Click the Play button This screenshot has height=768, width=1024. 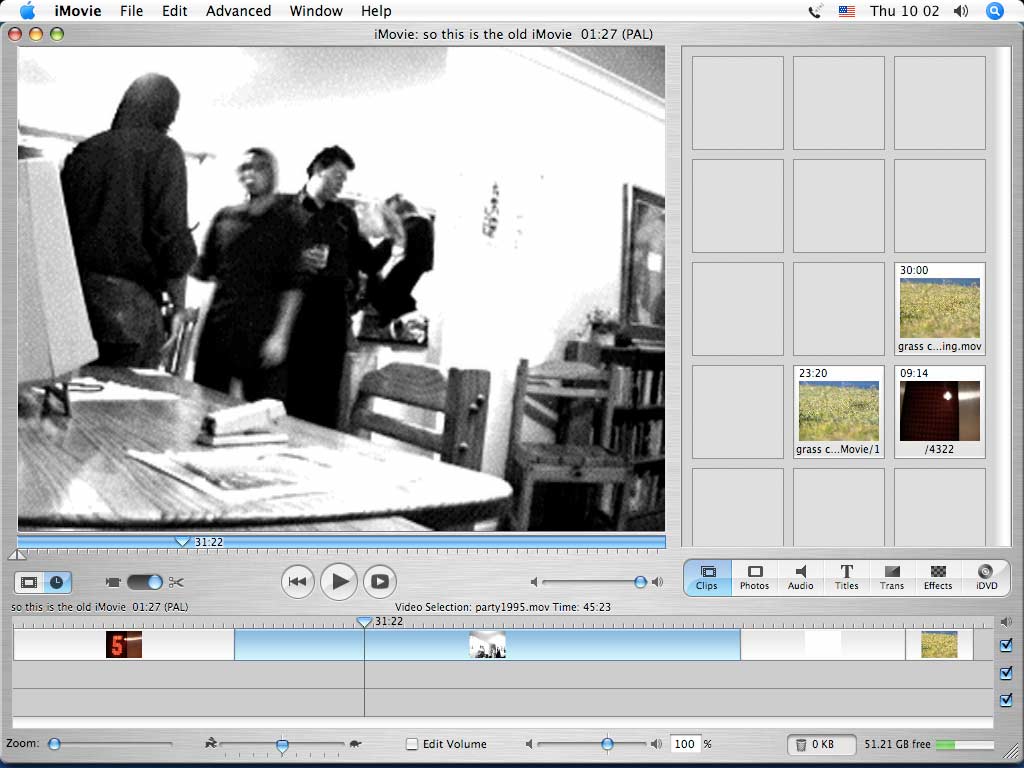point(339,581)
